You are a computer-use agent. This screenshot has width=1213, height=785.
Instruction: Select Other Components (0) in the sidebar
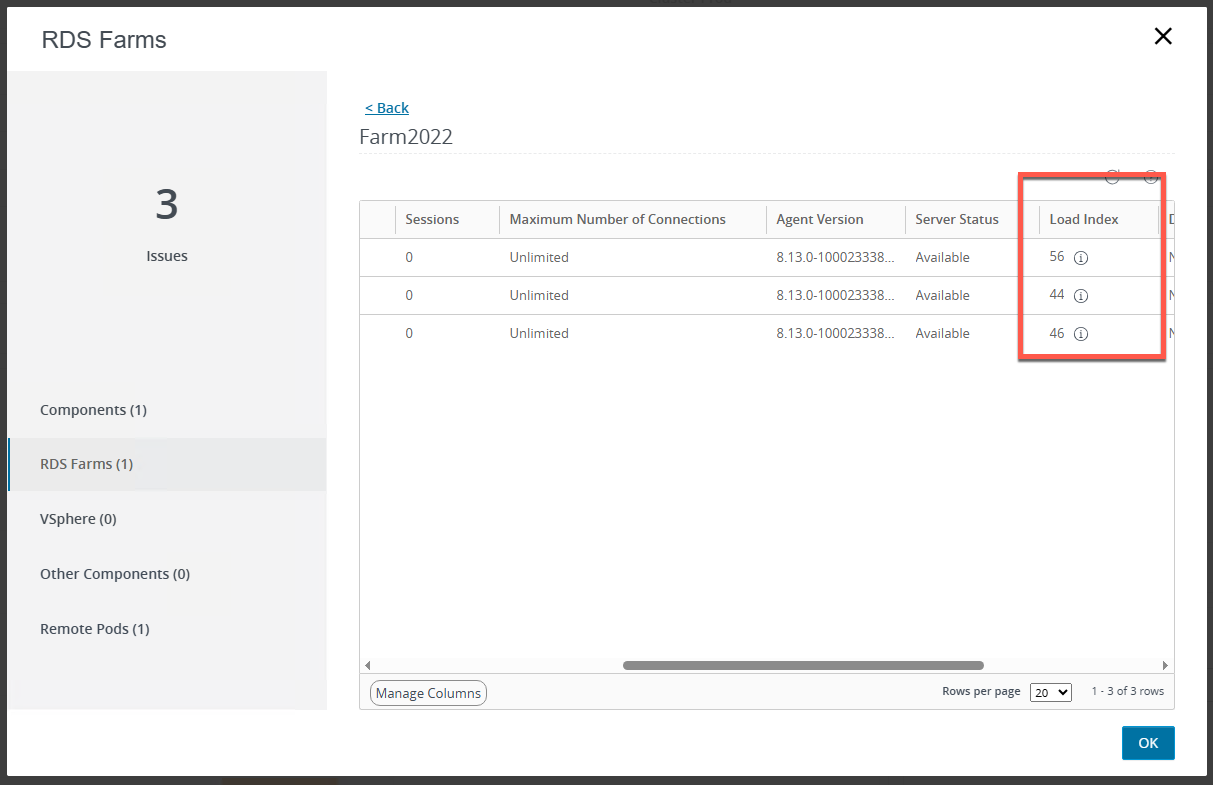tap(115, 574)
